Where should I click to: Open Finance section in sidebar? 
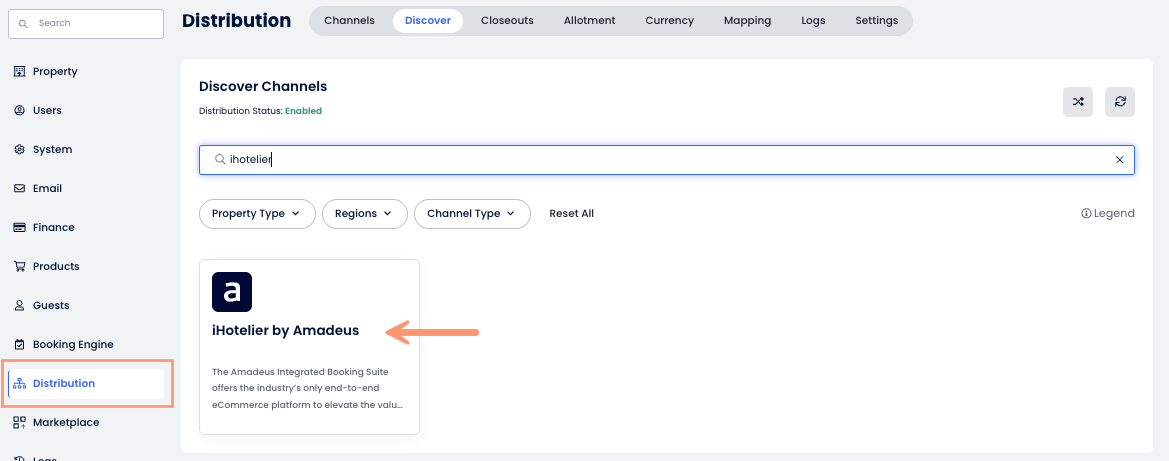[53, 228]
